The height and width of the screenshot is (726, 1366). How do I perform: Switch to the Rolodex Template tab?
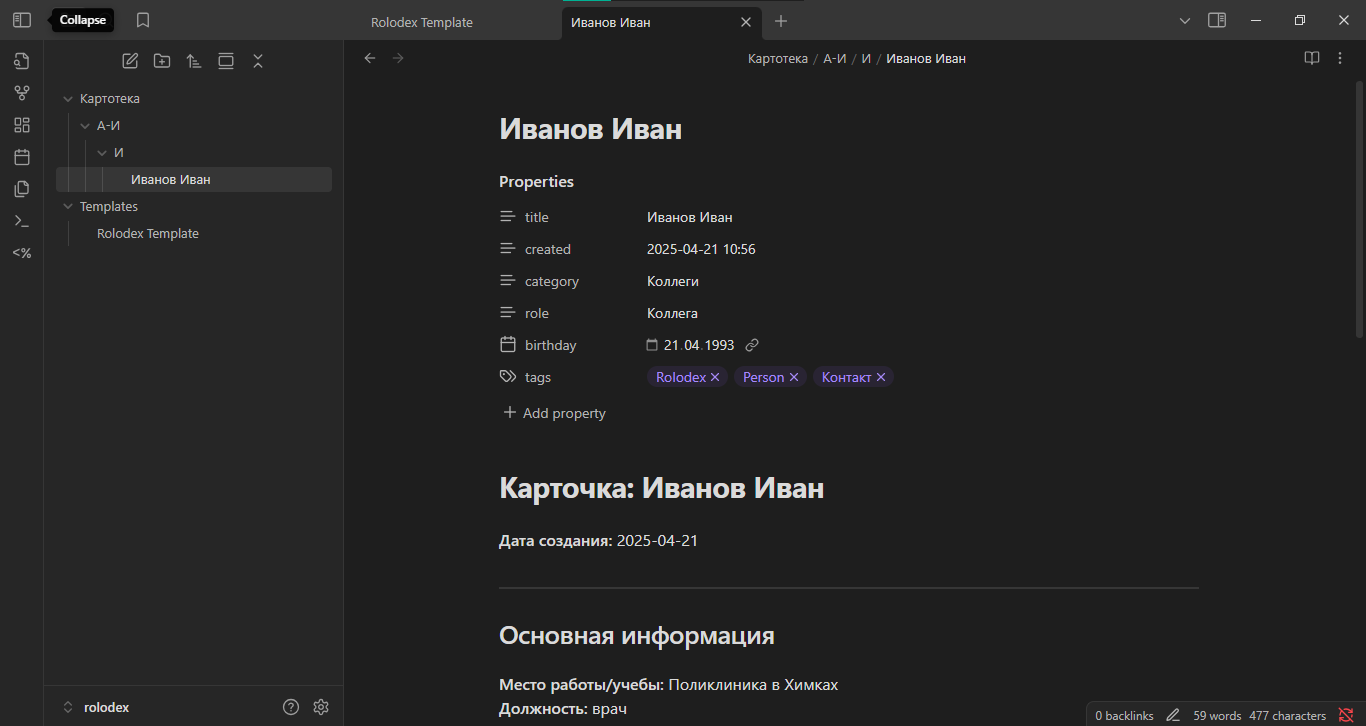coord(422,22)
